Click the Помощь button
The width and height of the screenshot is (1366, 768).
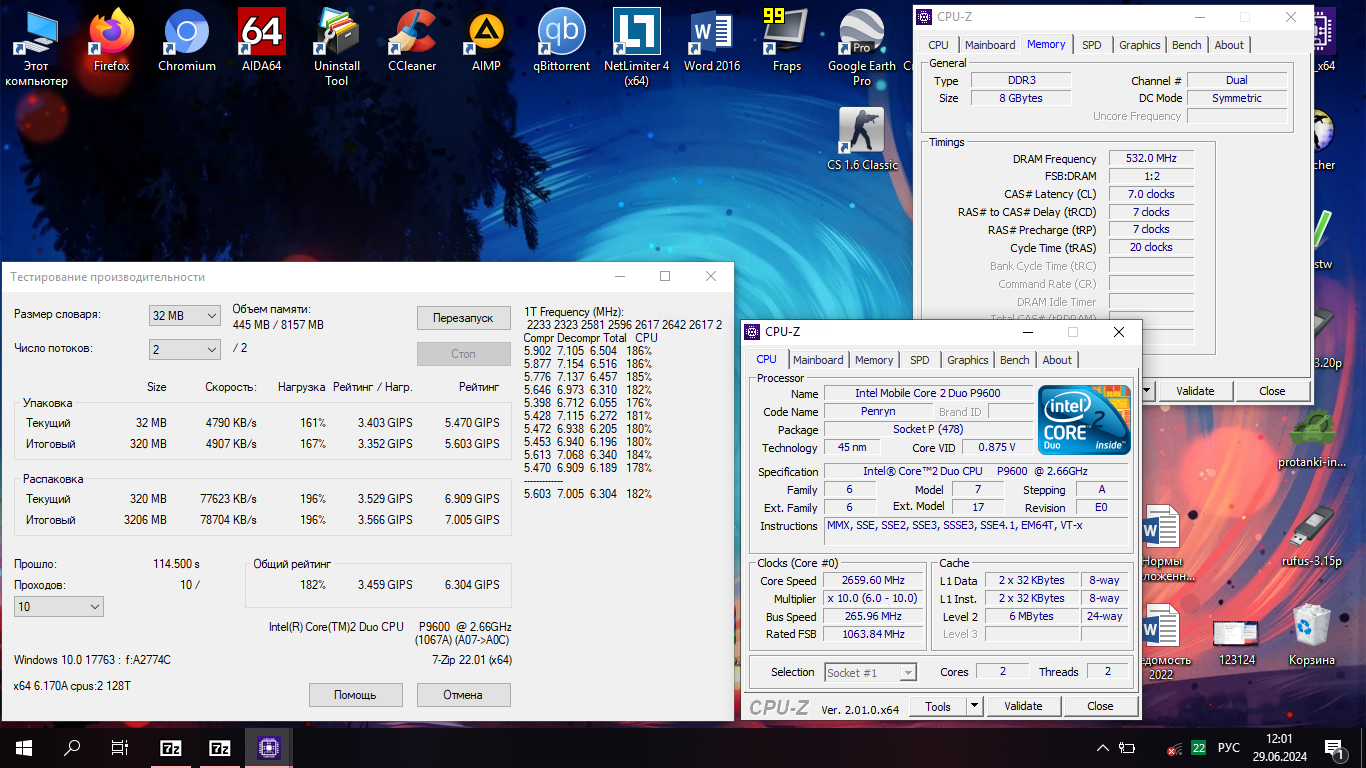(x=355, y=695)
